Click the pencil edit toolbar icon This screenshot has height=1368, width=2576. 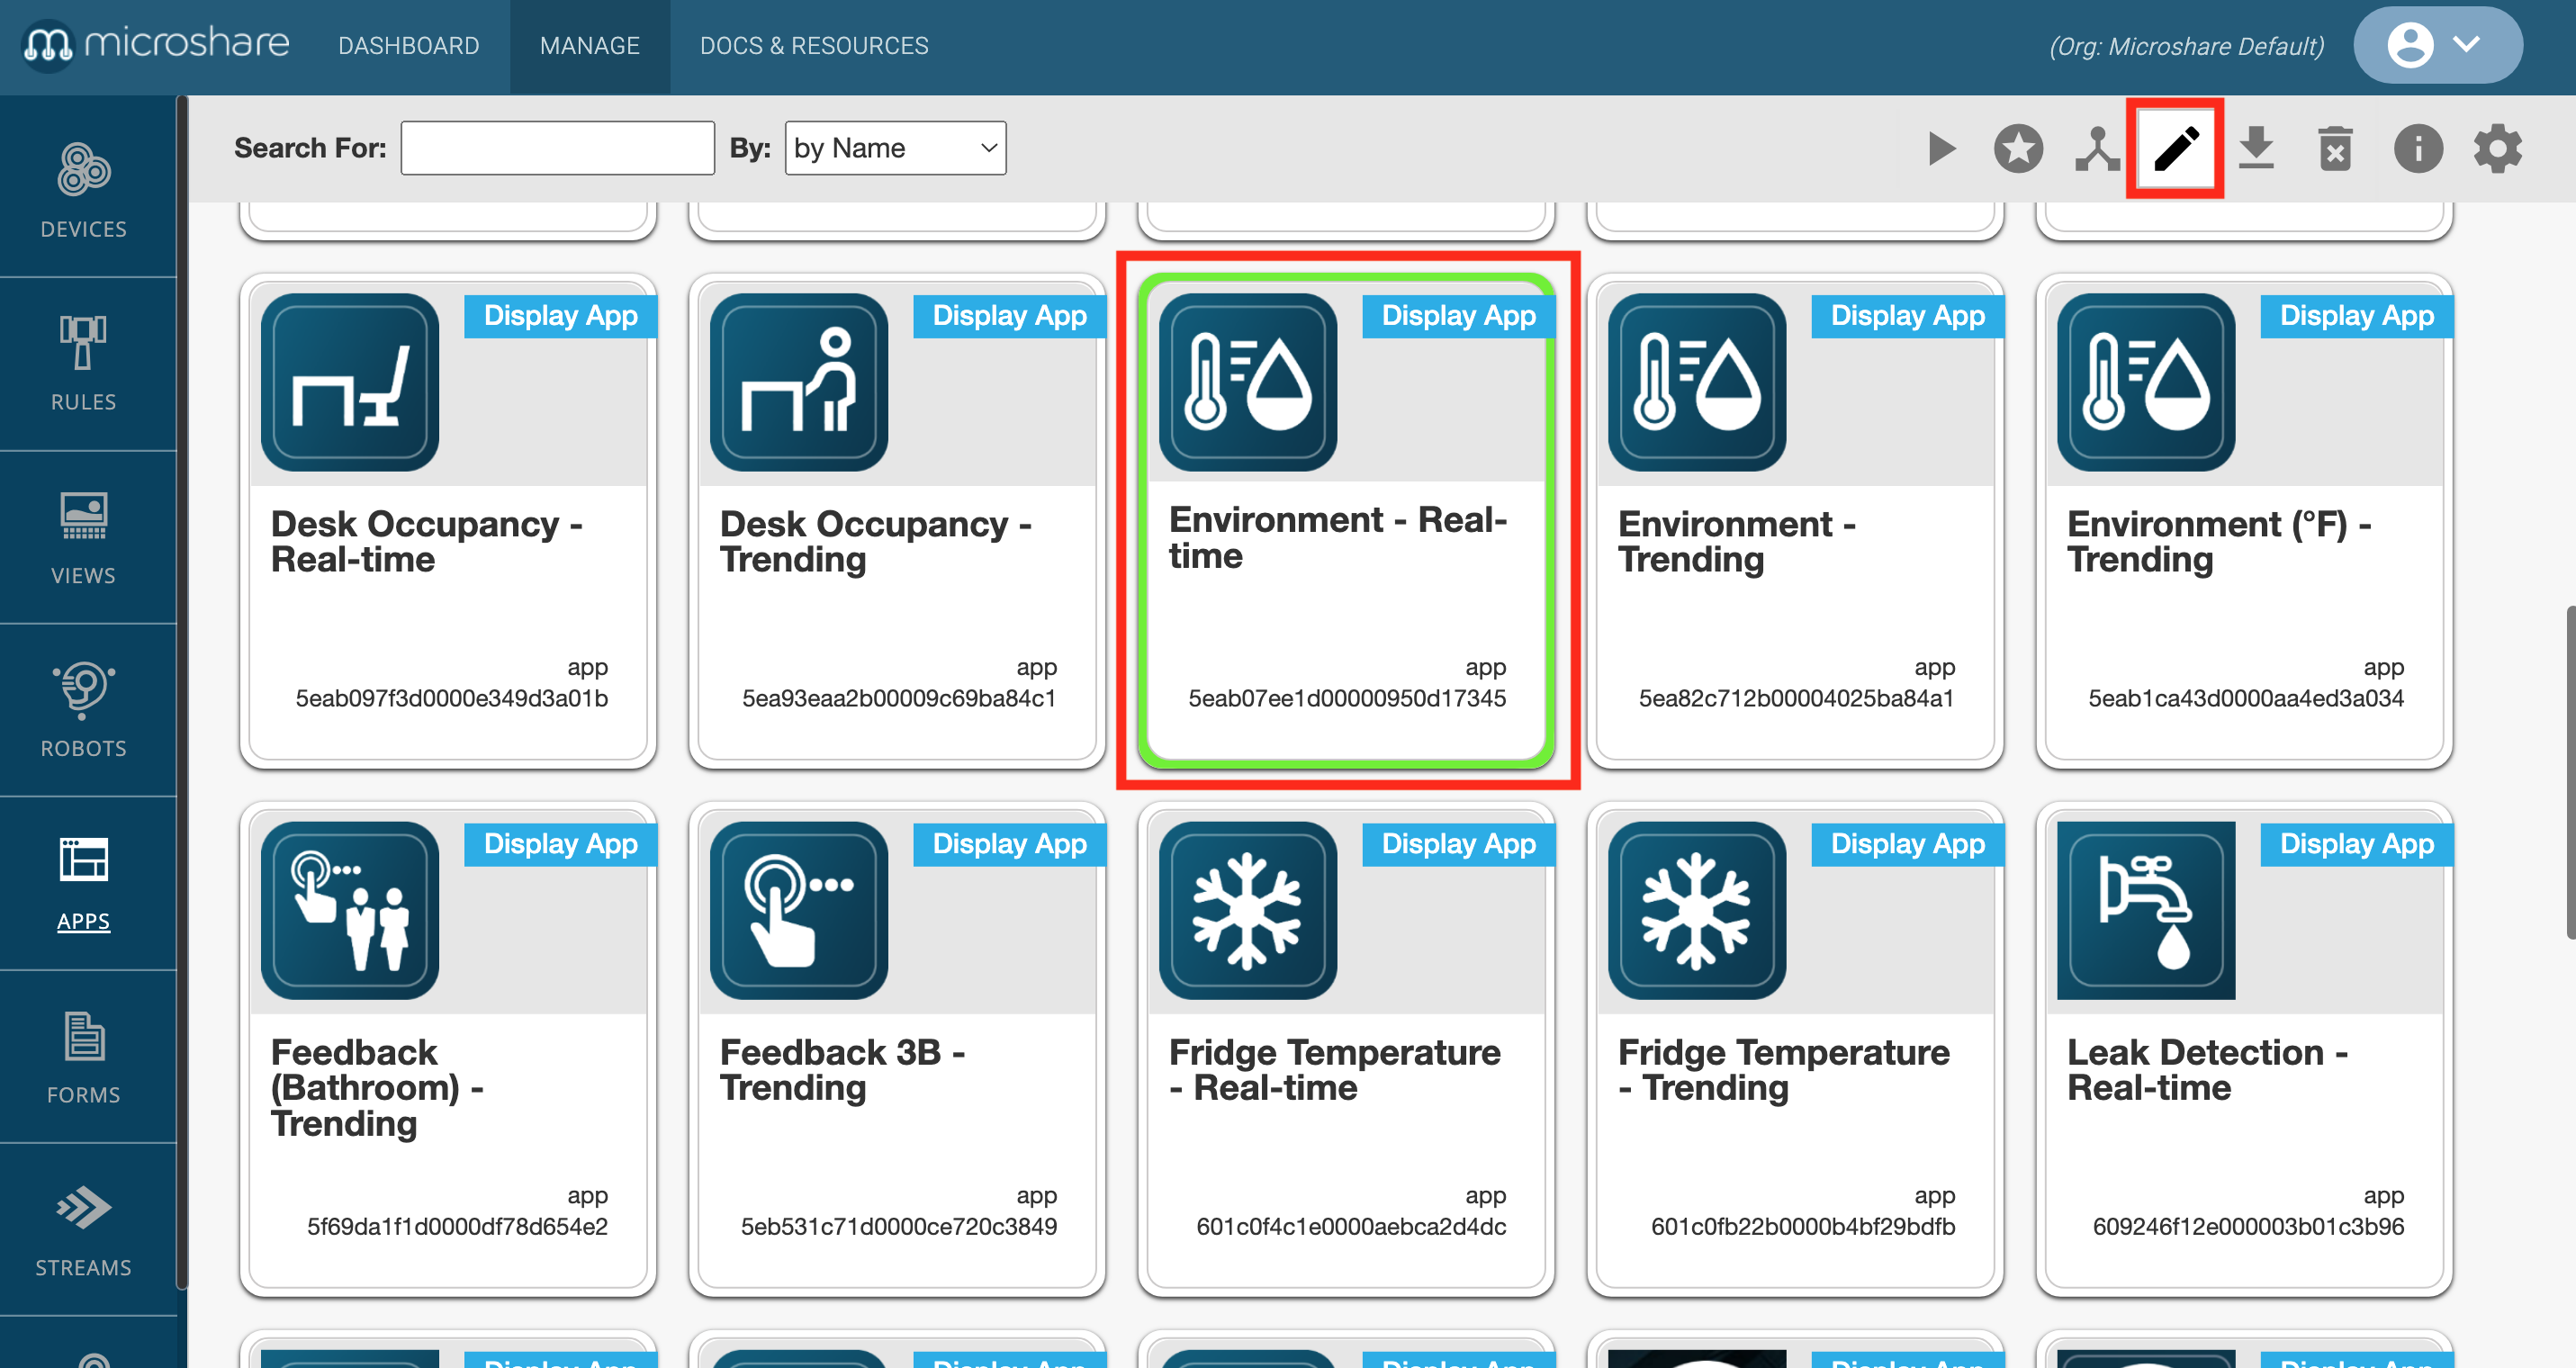coord(2175,149)
